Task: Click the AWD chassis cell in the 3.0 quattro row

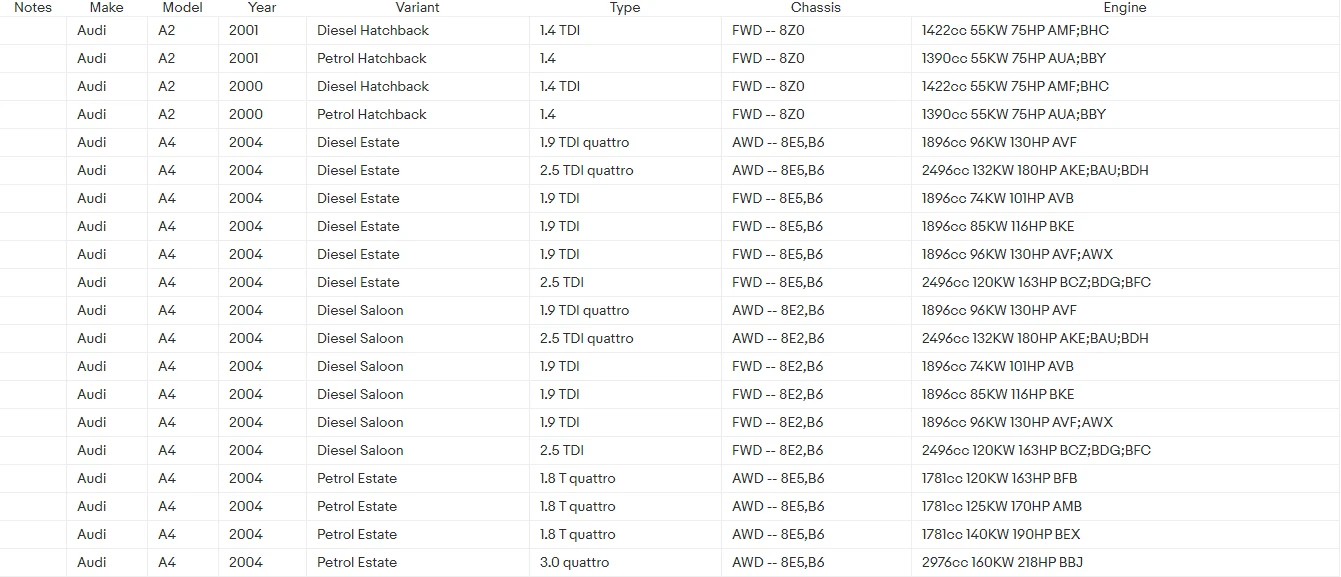Action: coord(778,562)
